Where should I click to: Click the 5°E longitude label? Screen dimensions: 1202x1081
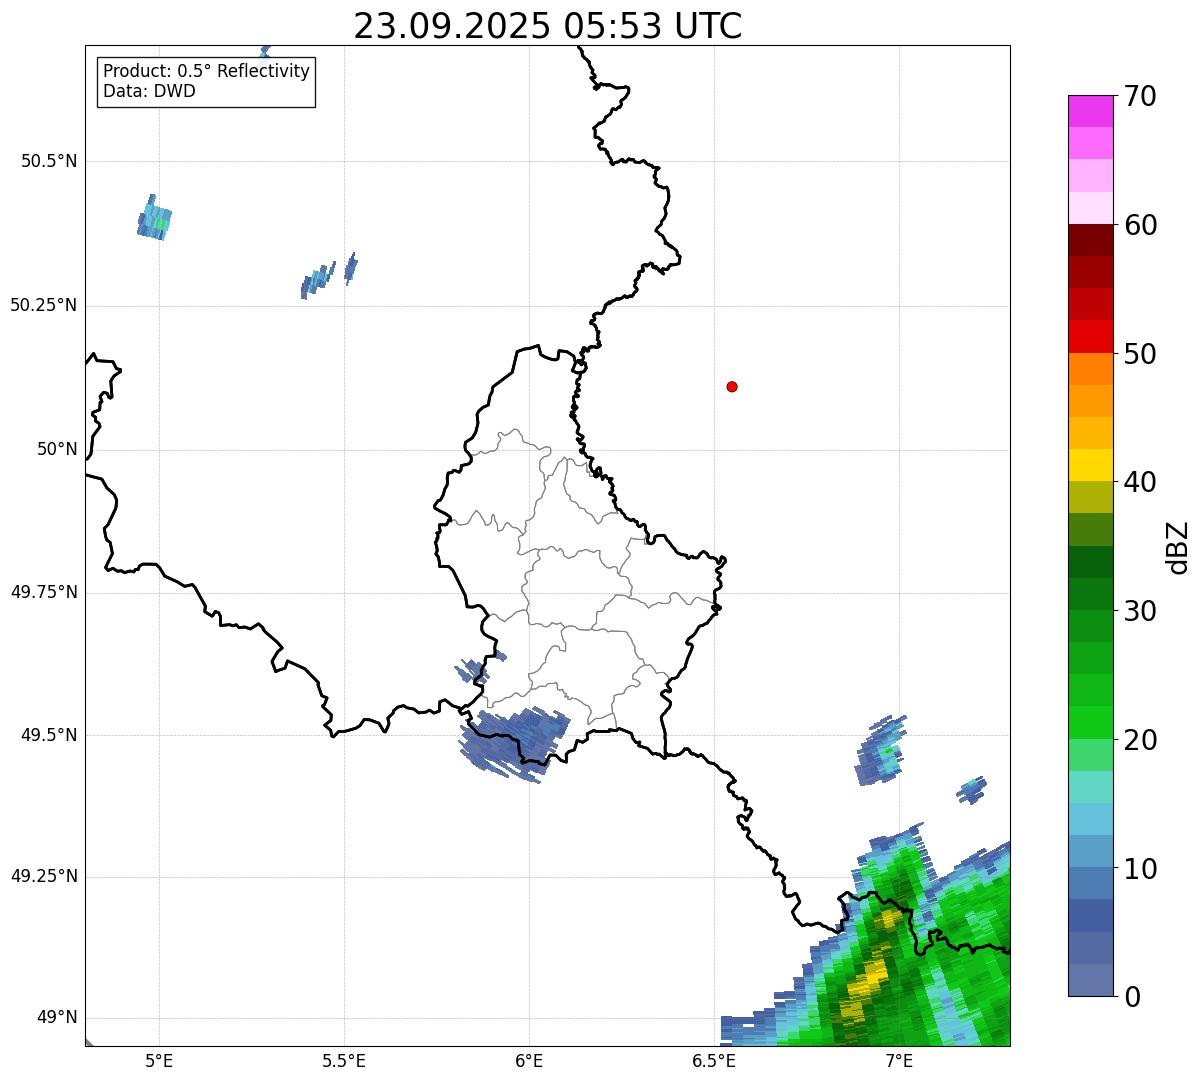159,1060
